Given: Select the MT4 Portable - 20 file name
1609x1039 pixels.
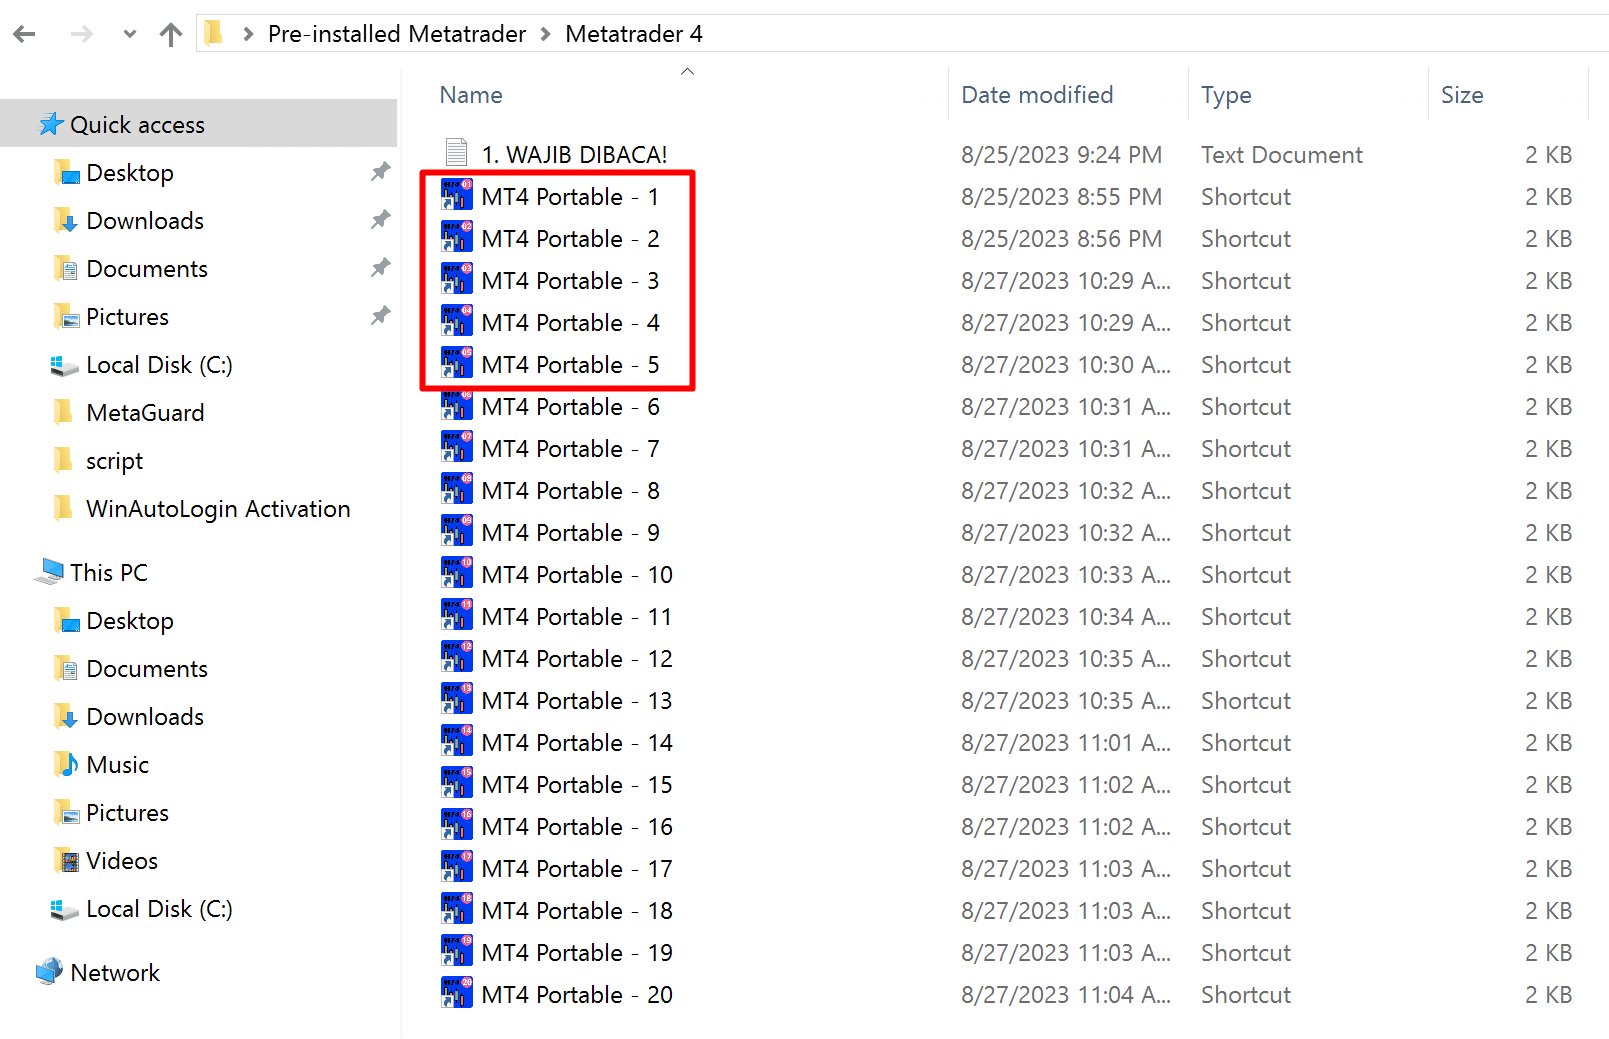Looking at the screenshot, I should (x=577, y=995).
